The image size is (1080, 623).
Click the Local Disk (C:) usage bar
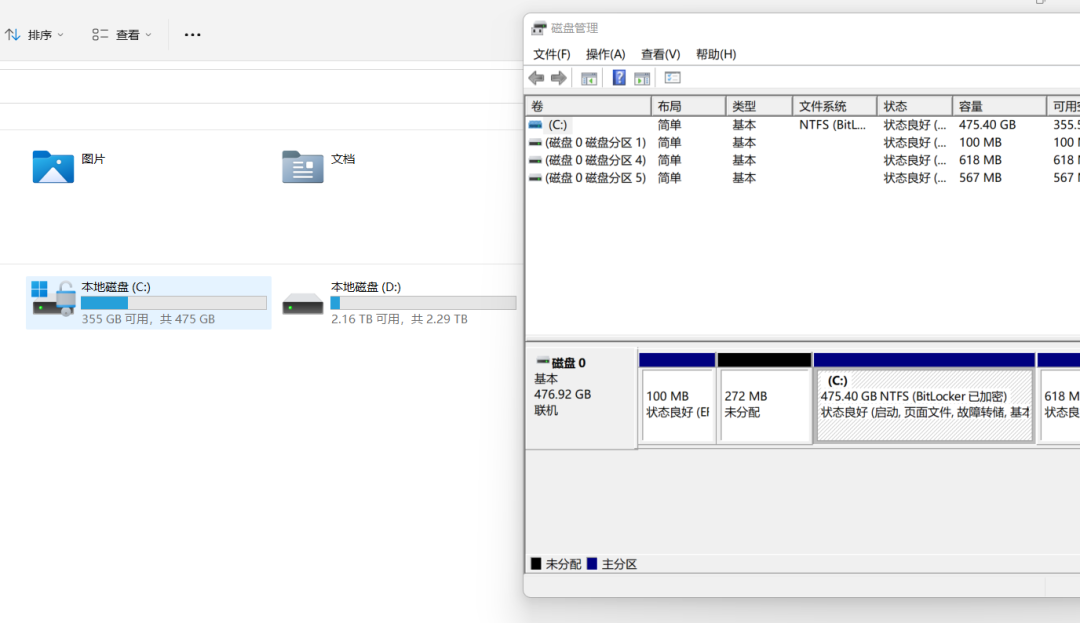[173, 303]
